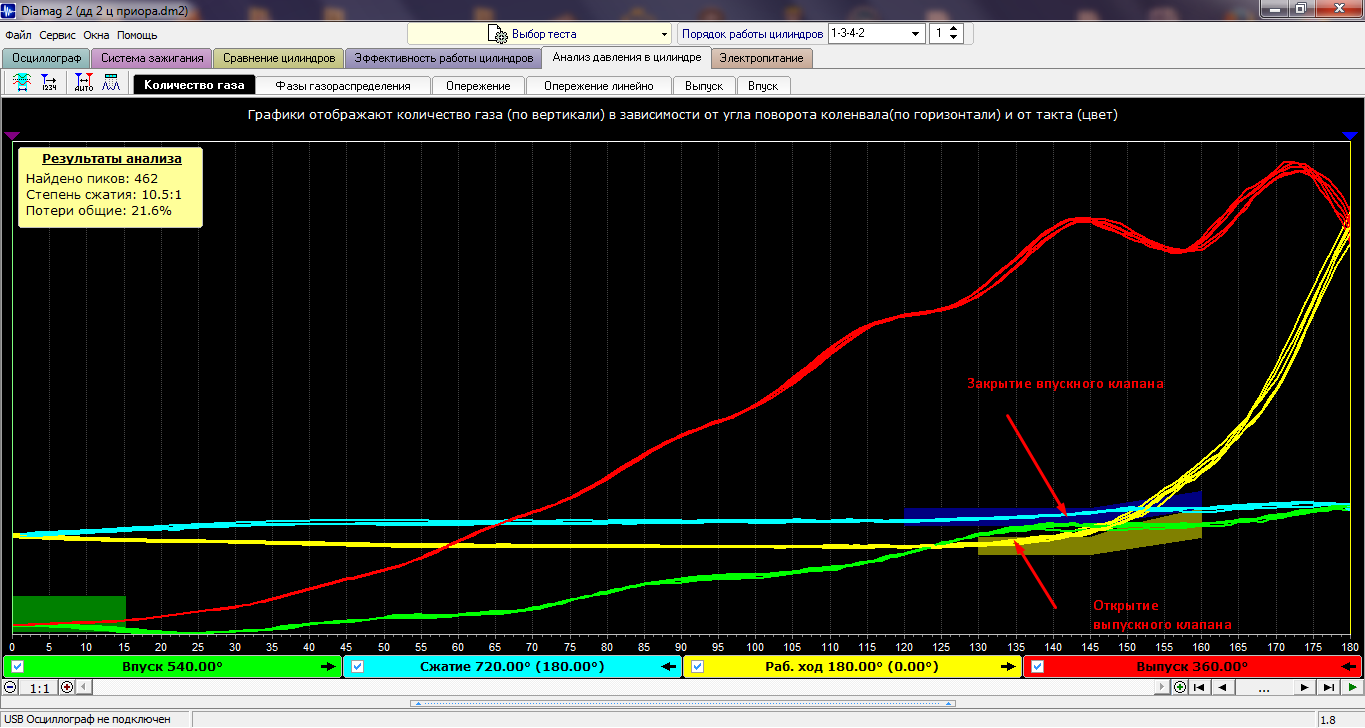This screenshot has width=1365, height=728.
Task: Click the 'Степень сжатия: 10.5:1' text
Action: (103, 194)
